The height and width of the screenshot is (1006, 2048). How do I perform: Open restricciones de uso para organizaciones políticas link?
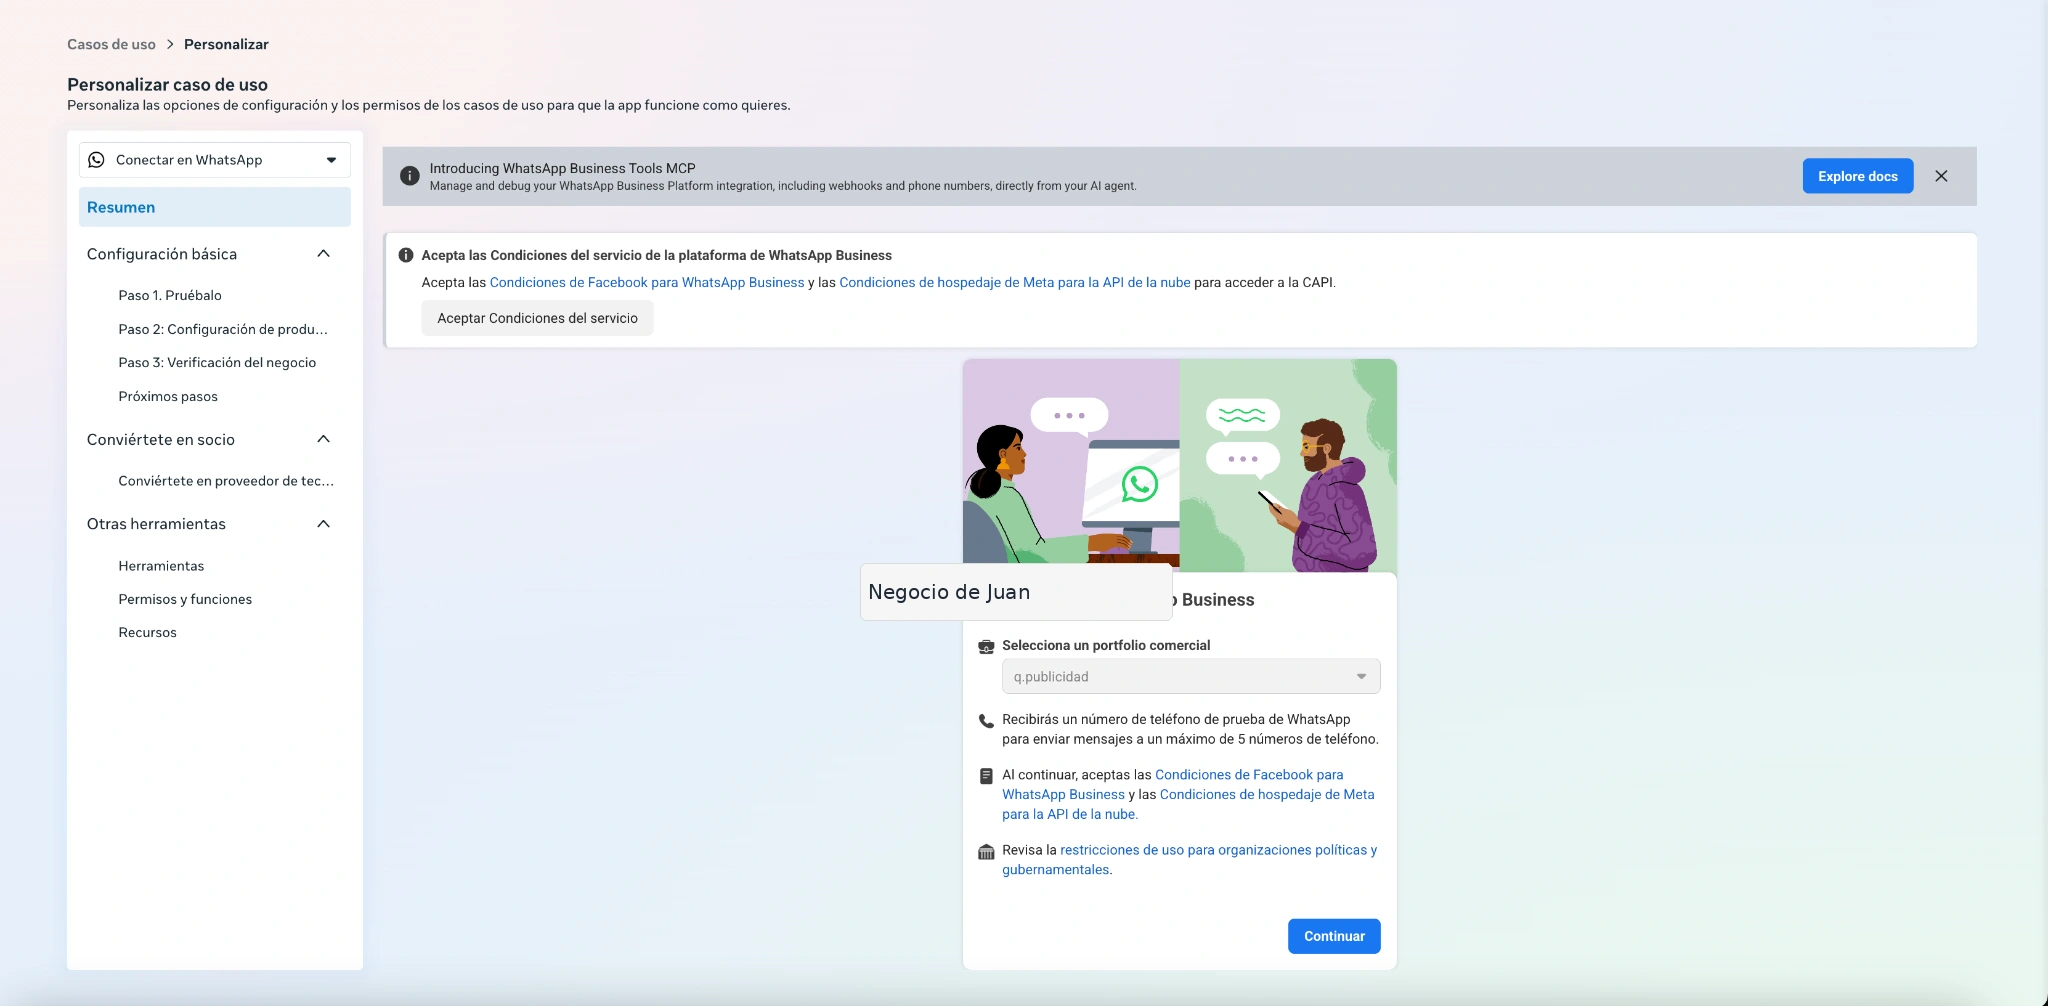pos(1189,860)
